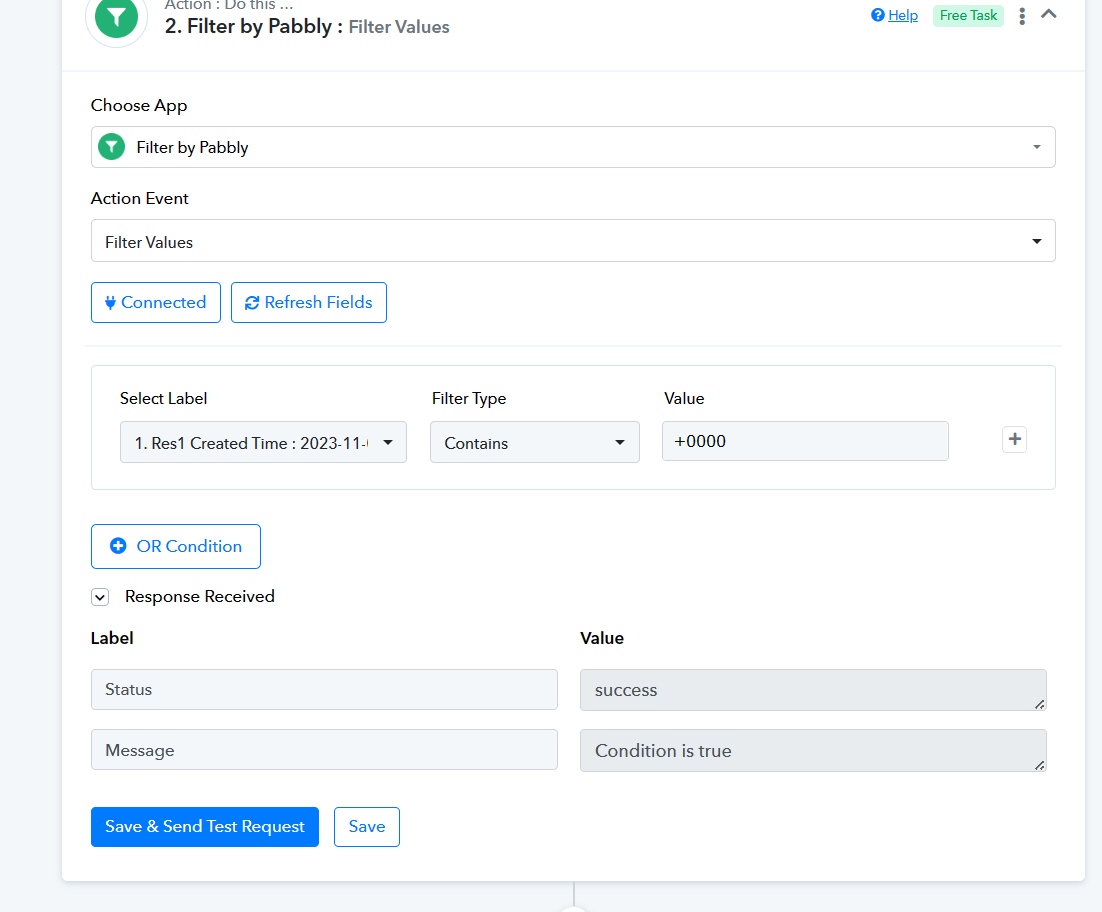Click the resize handle of success field

(x=1039, y=704)
